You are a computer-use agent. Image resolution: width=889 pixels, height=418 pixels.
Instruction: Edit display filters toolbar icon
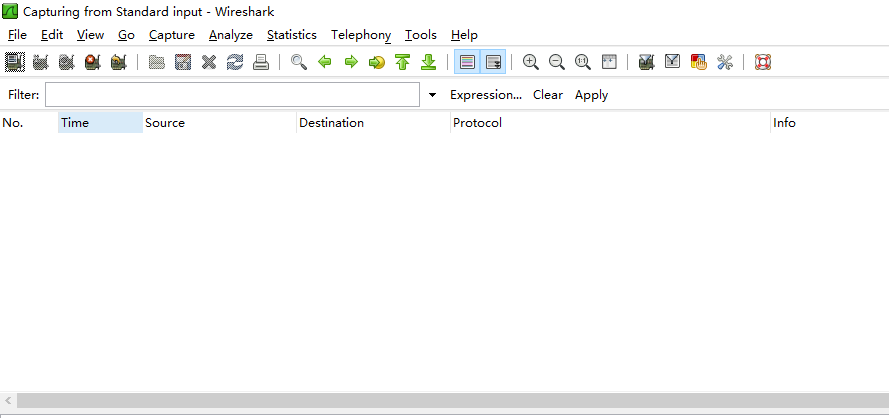pyautogui.click(x=672, y=62)
